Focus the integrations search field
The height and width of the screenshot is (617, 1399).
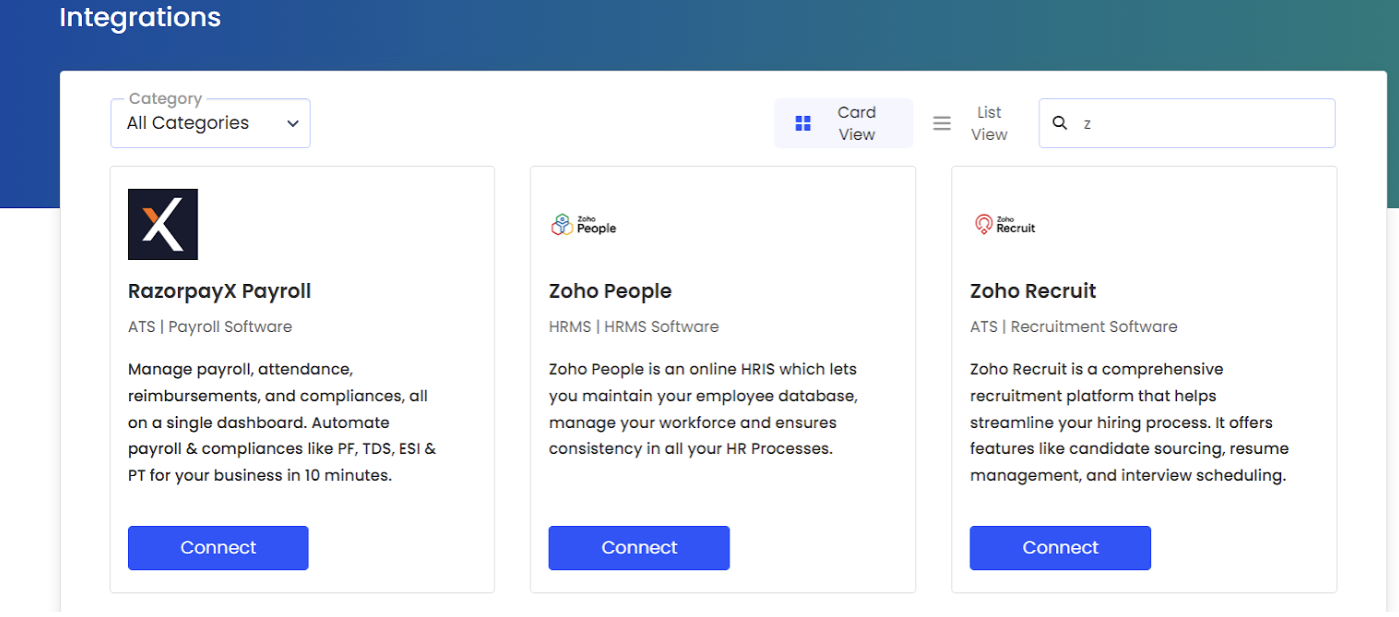point(1200,123)
